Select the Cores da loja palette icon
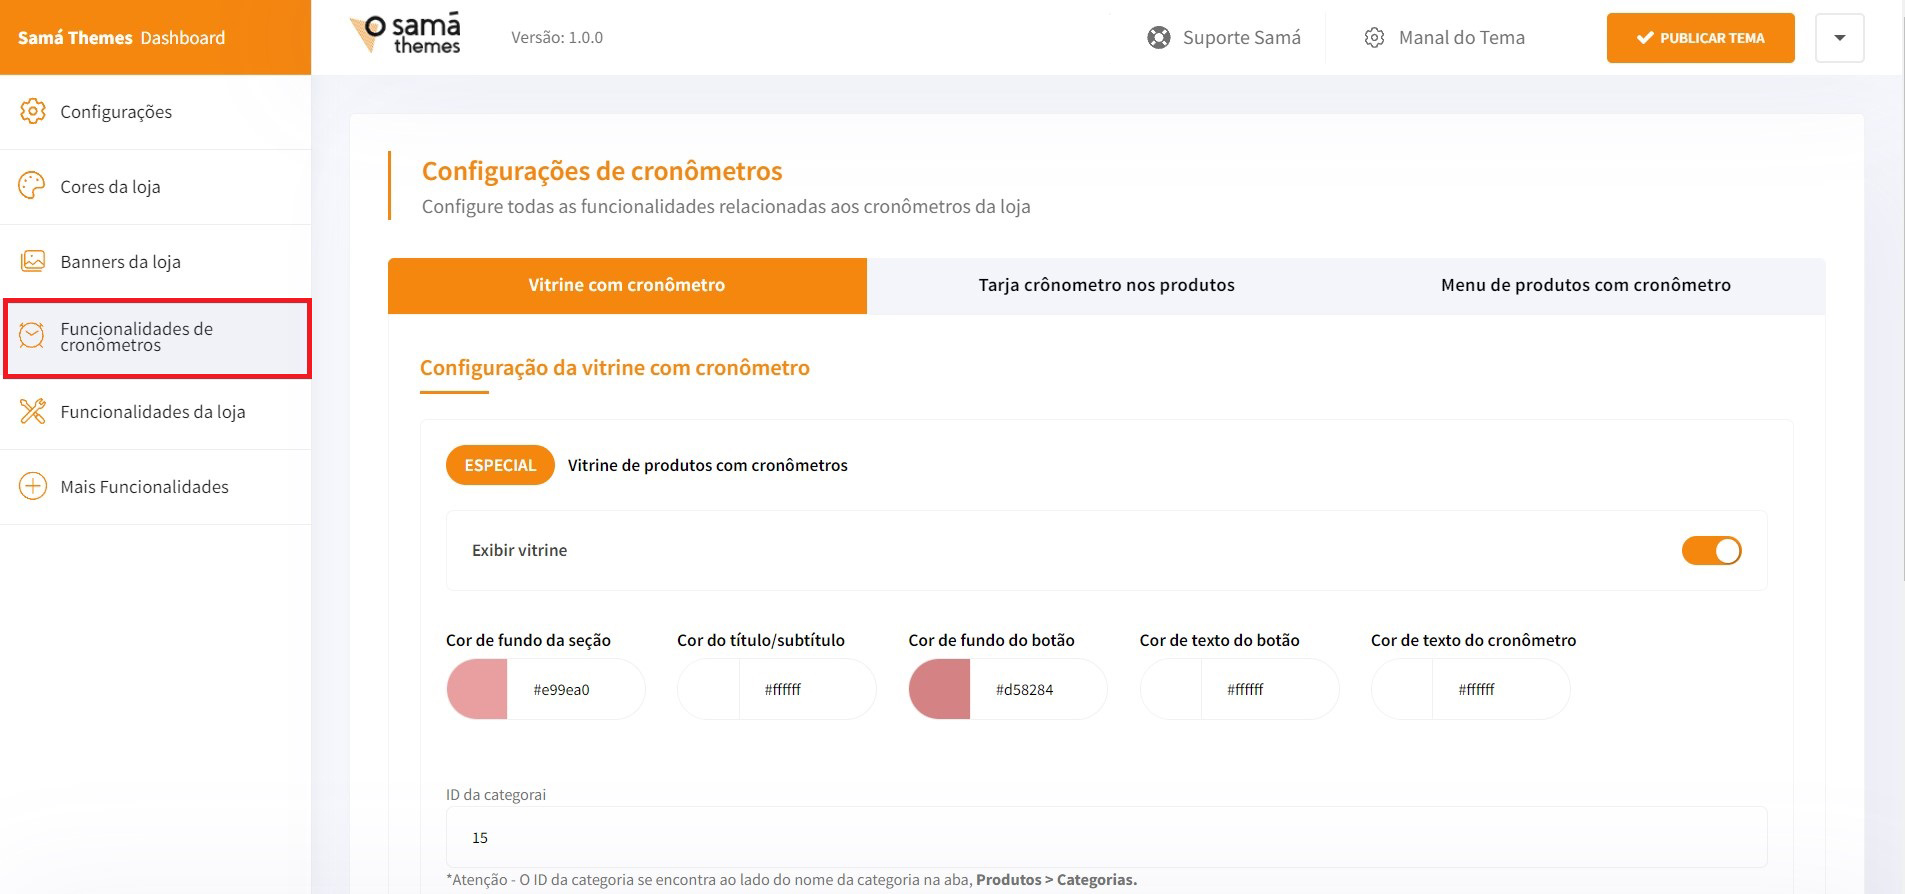The image size is (1905, 894). tap(33, 186)
